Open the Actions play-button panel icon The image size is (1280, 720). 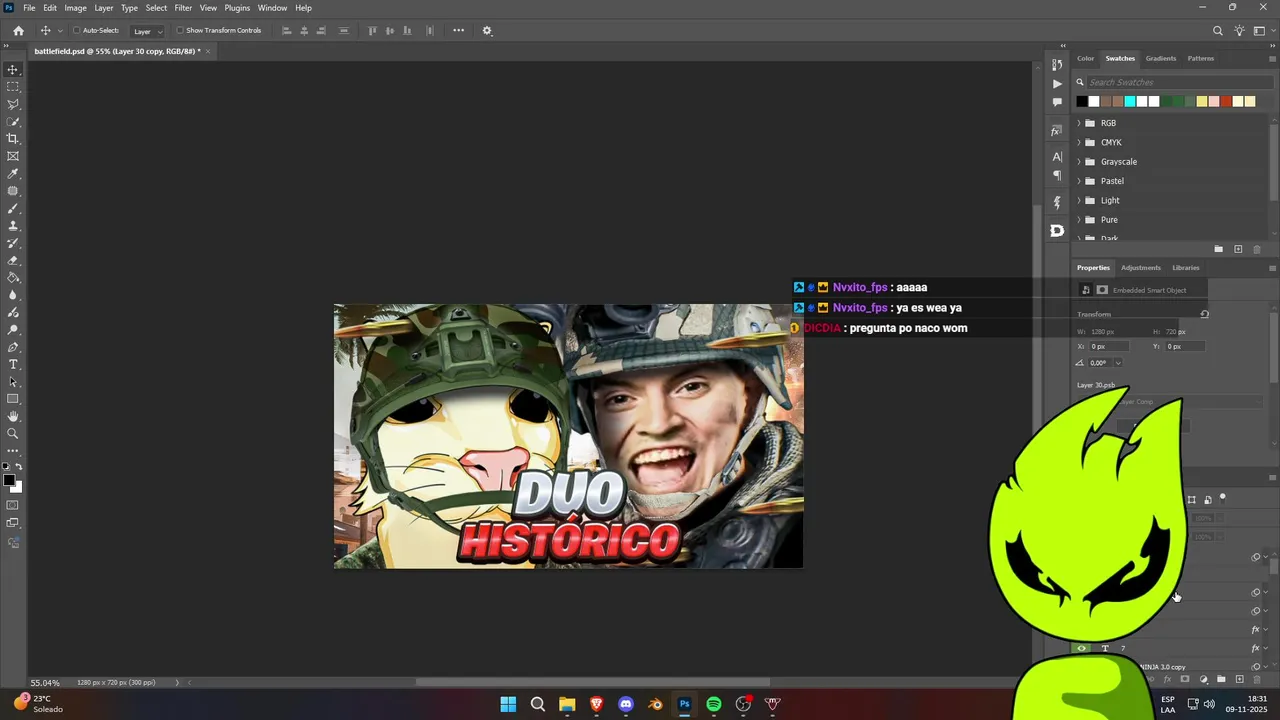pyautogui.click(x=1057, y=84)
